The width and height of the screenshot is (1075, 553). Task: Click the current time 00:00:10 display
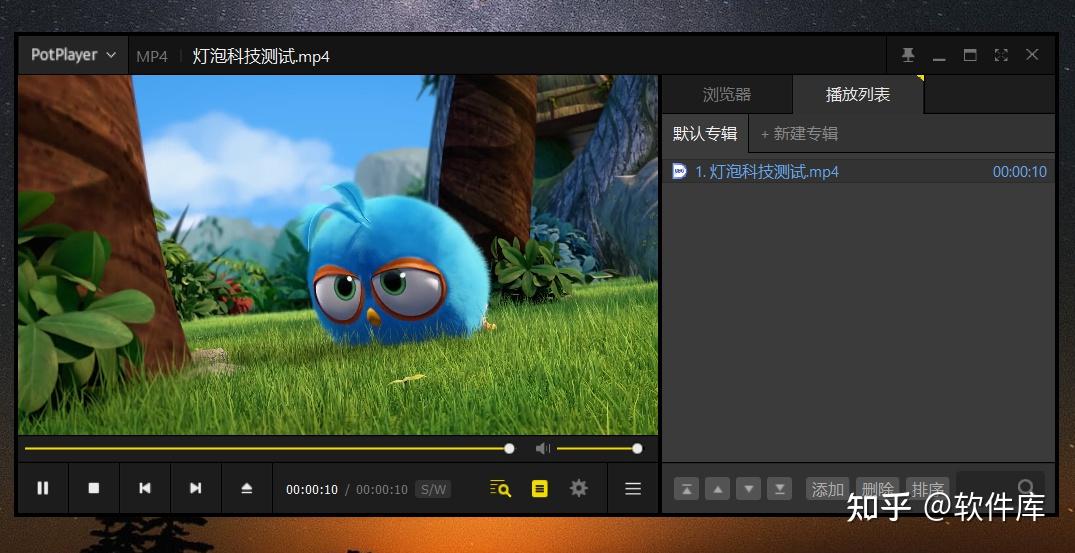[x=312, y=490]
